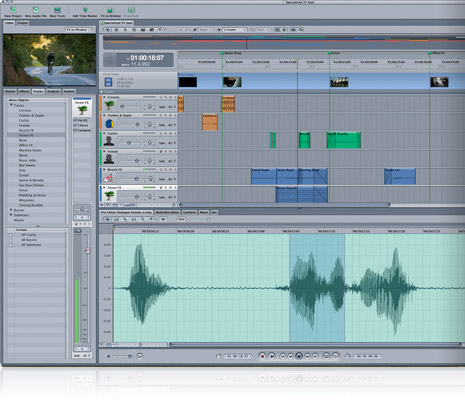Click the Forest FX track tree icon
This screenshot has height=410, width=465.
[109, 196]
